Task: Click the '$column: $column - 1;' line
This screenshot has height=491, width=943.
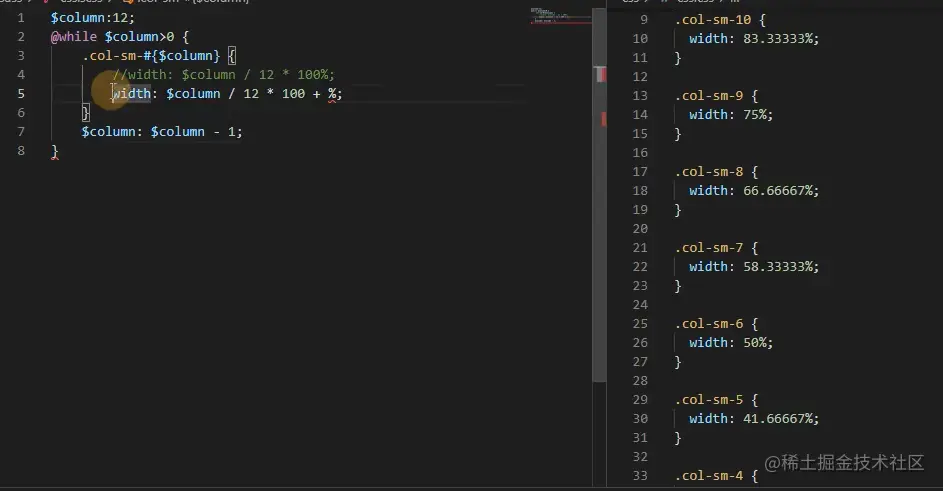Action: 162,132
